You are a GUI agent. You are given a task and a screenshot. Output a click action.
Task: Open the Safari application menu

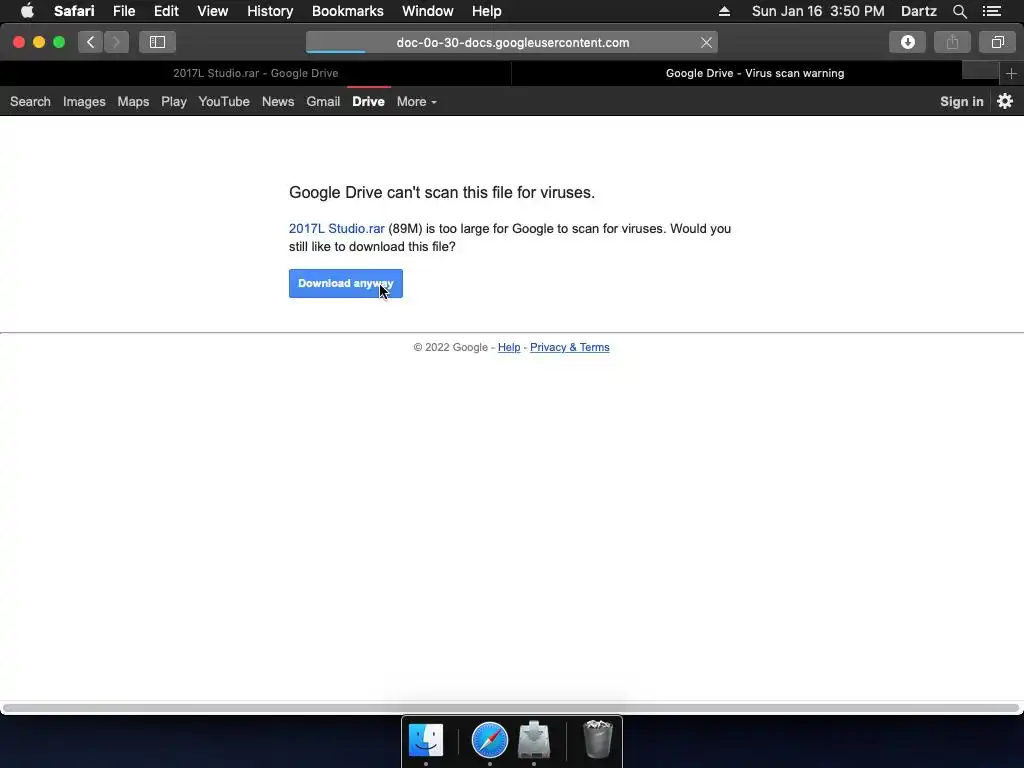tap(74, 11)
